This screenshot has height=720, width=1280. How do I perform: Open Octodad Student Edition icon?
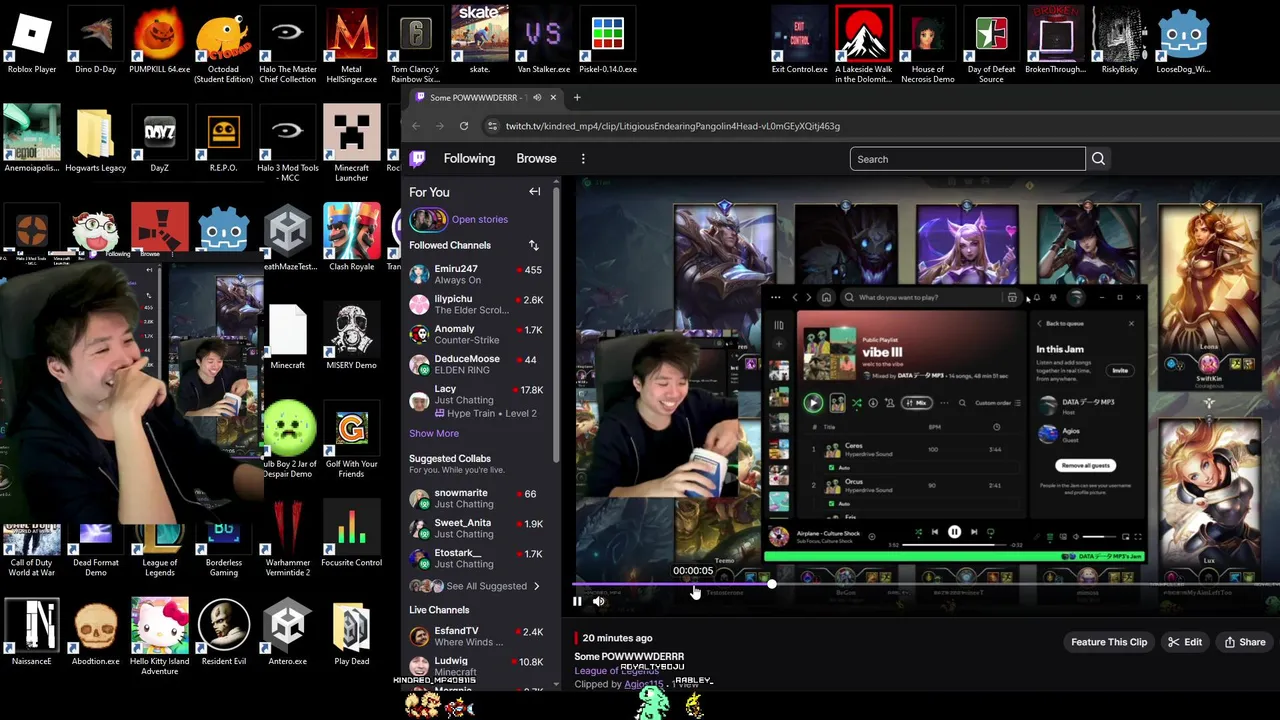(223, 45)
